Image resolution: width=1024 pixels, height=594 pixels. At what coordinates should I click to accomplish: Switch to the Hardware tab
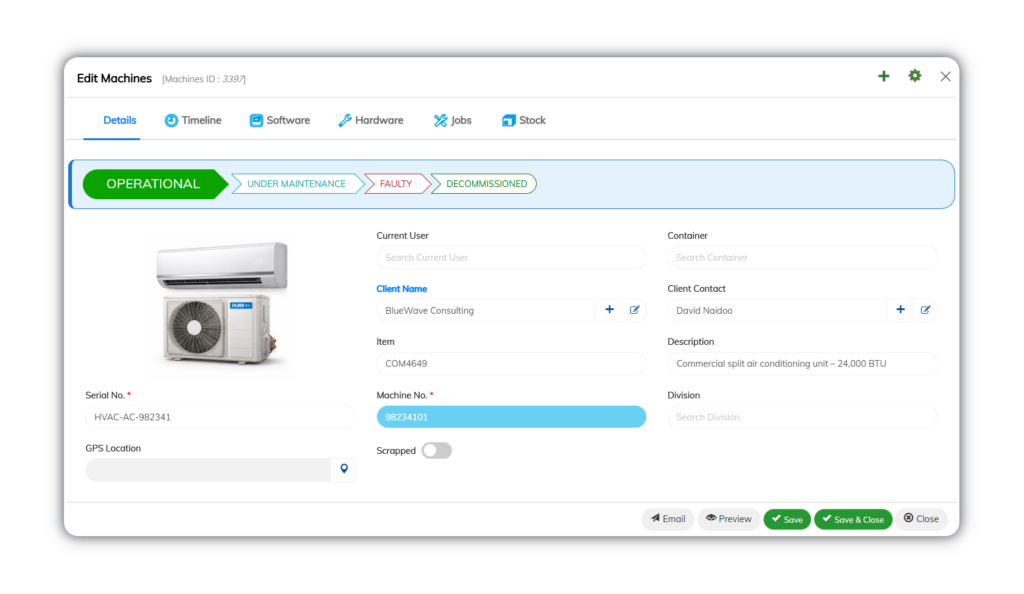coord(371,120)
